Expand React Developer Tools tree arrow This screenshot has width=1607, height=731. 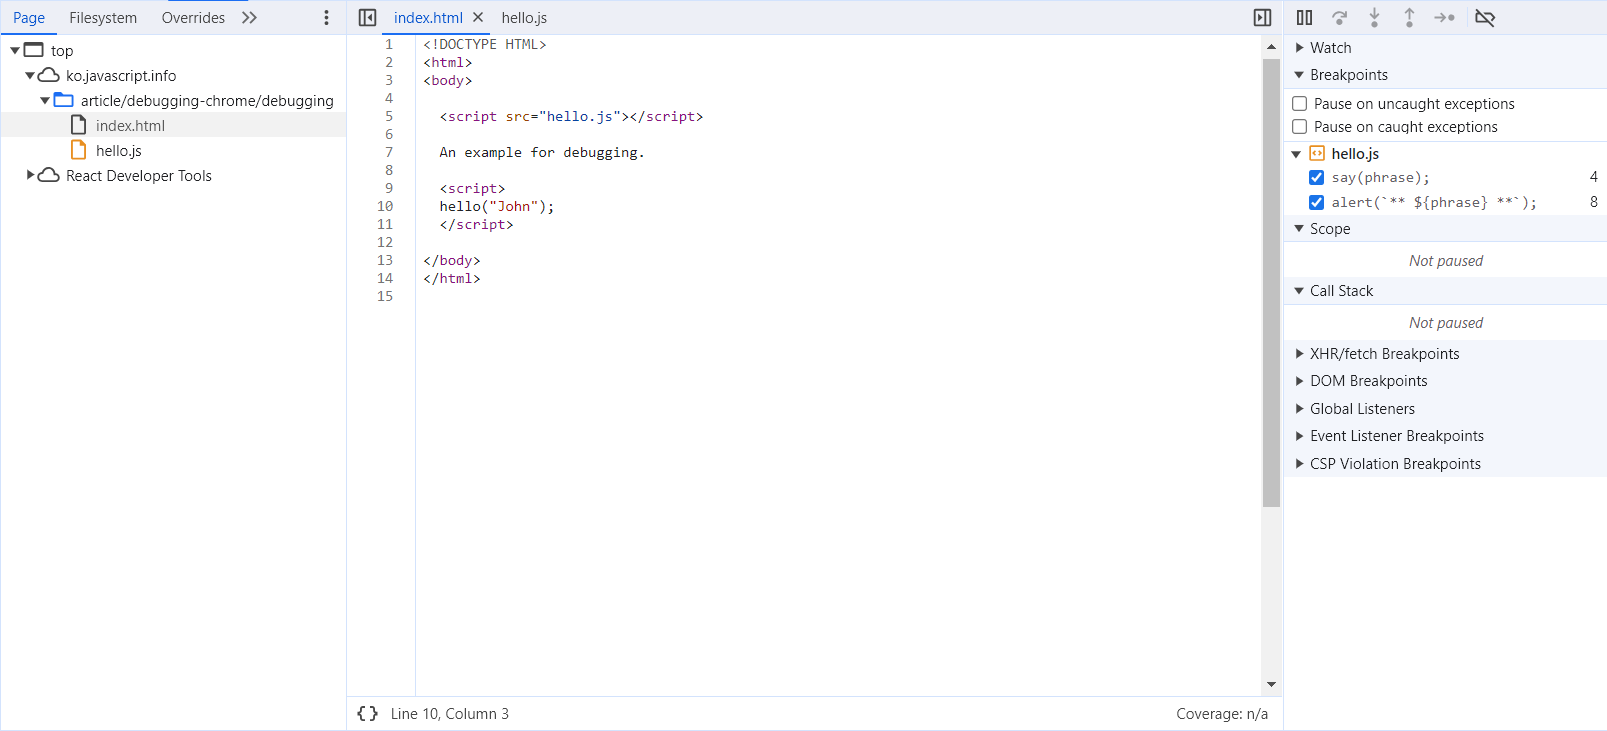click(x=30, y=175)
